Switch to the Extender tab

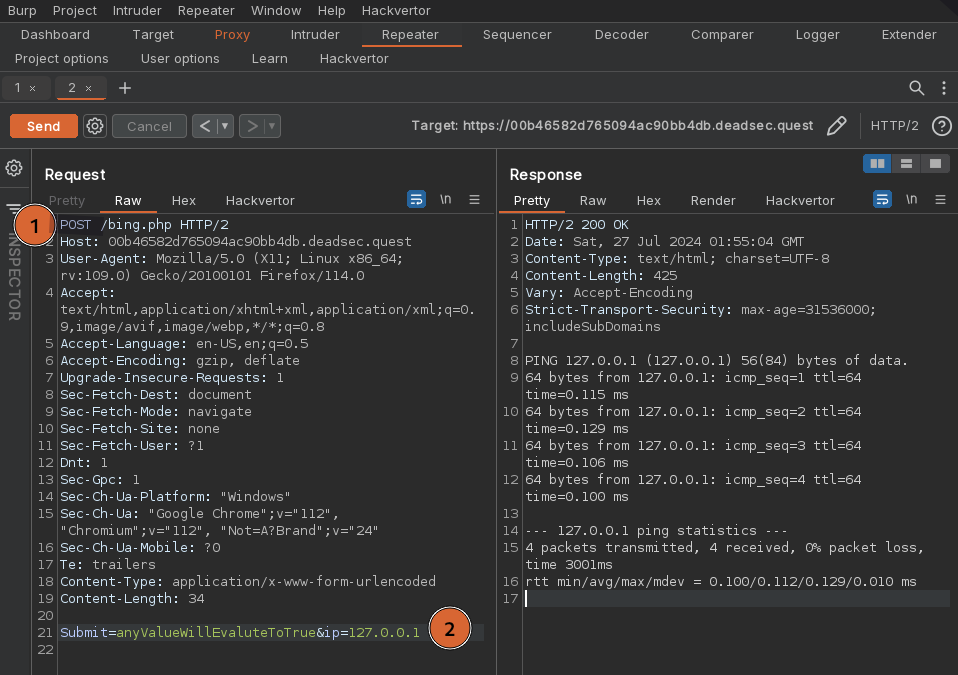(x=909, y=35)
